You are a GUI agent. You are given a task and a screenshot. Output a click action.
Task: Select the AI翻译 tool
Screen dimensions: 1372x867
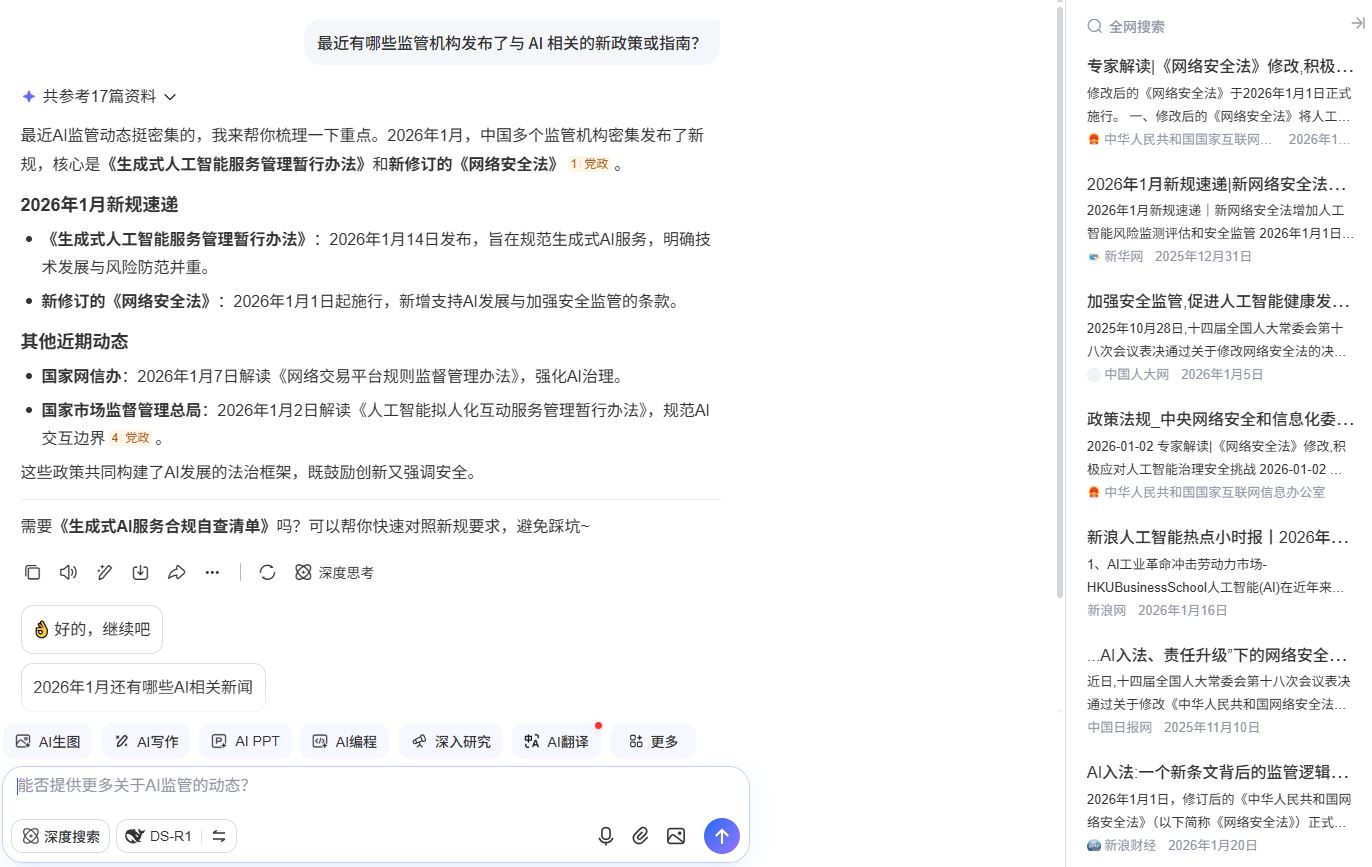556,741
